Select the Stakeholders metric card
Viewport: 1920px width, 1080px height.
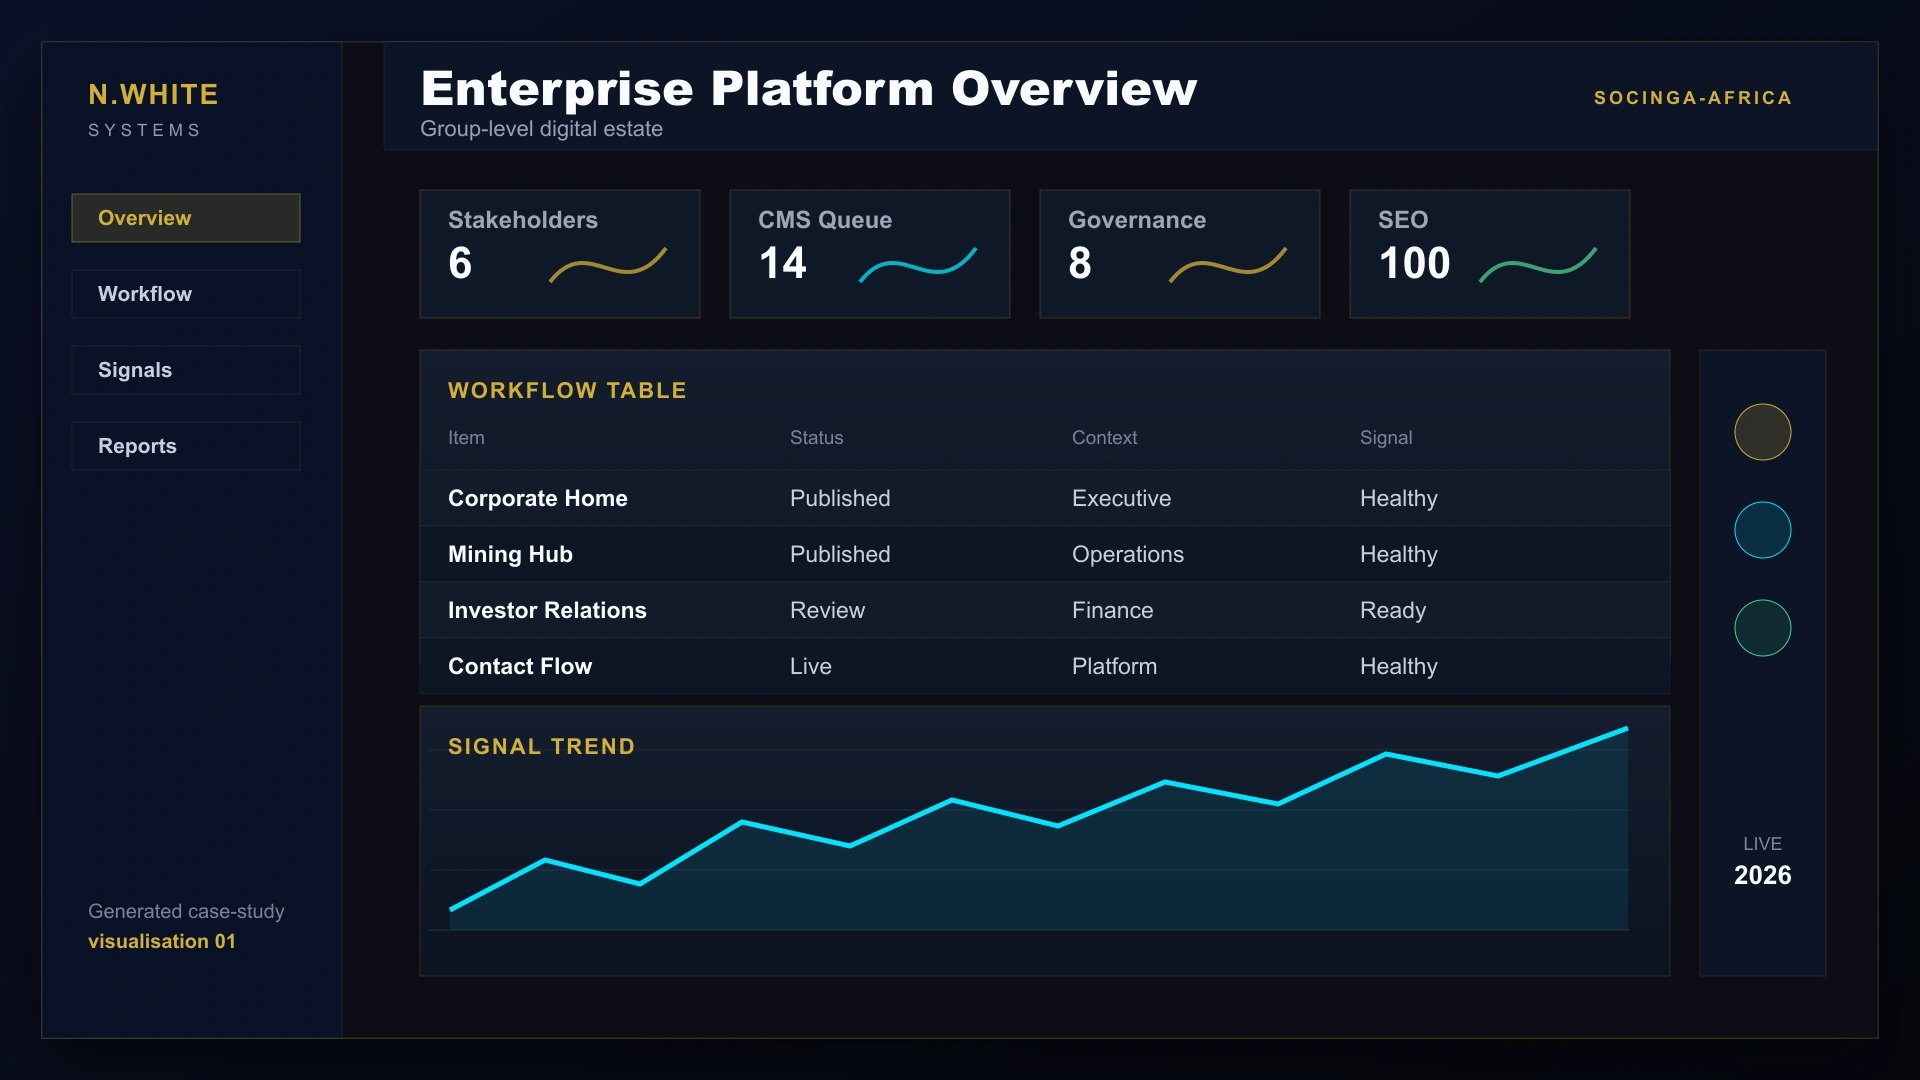[x=560, y=254]
